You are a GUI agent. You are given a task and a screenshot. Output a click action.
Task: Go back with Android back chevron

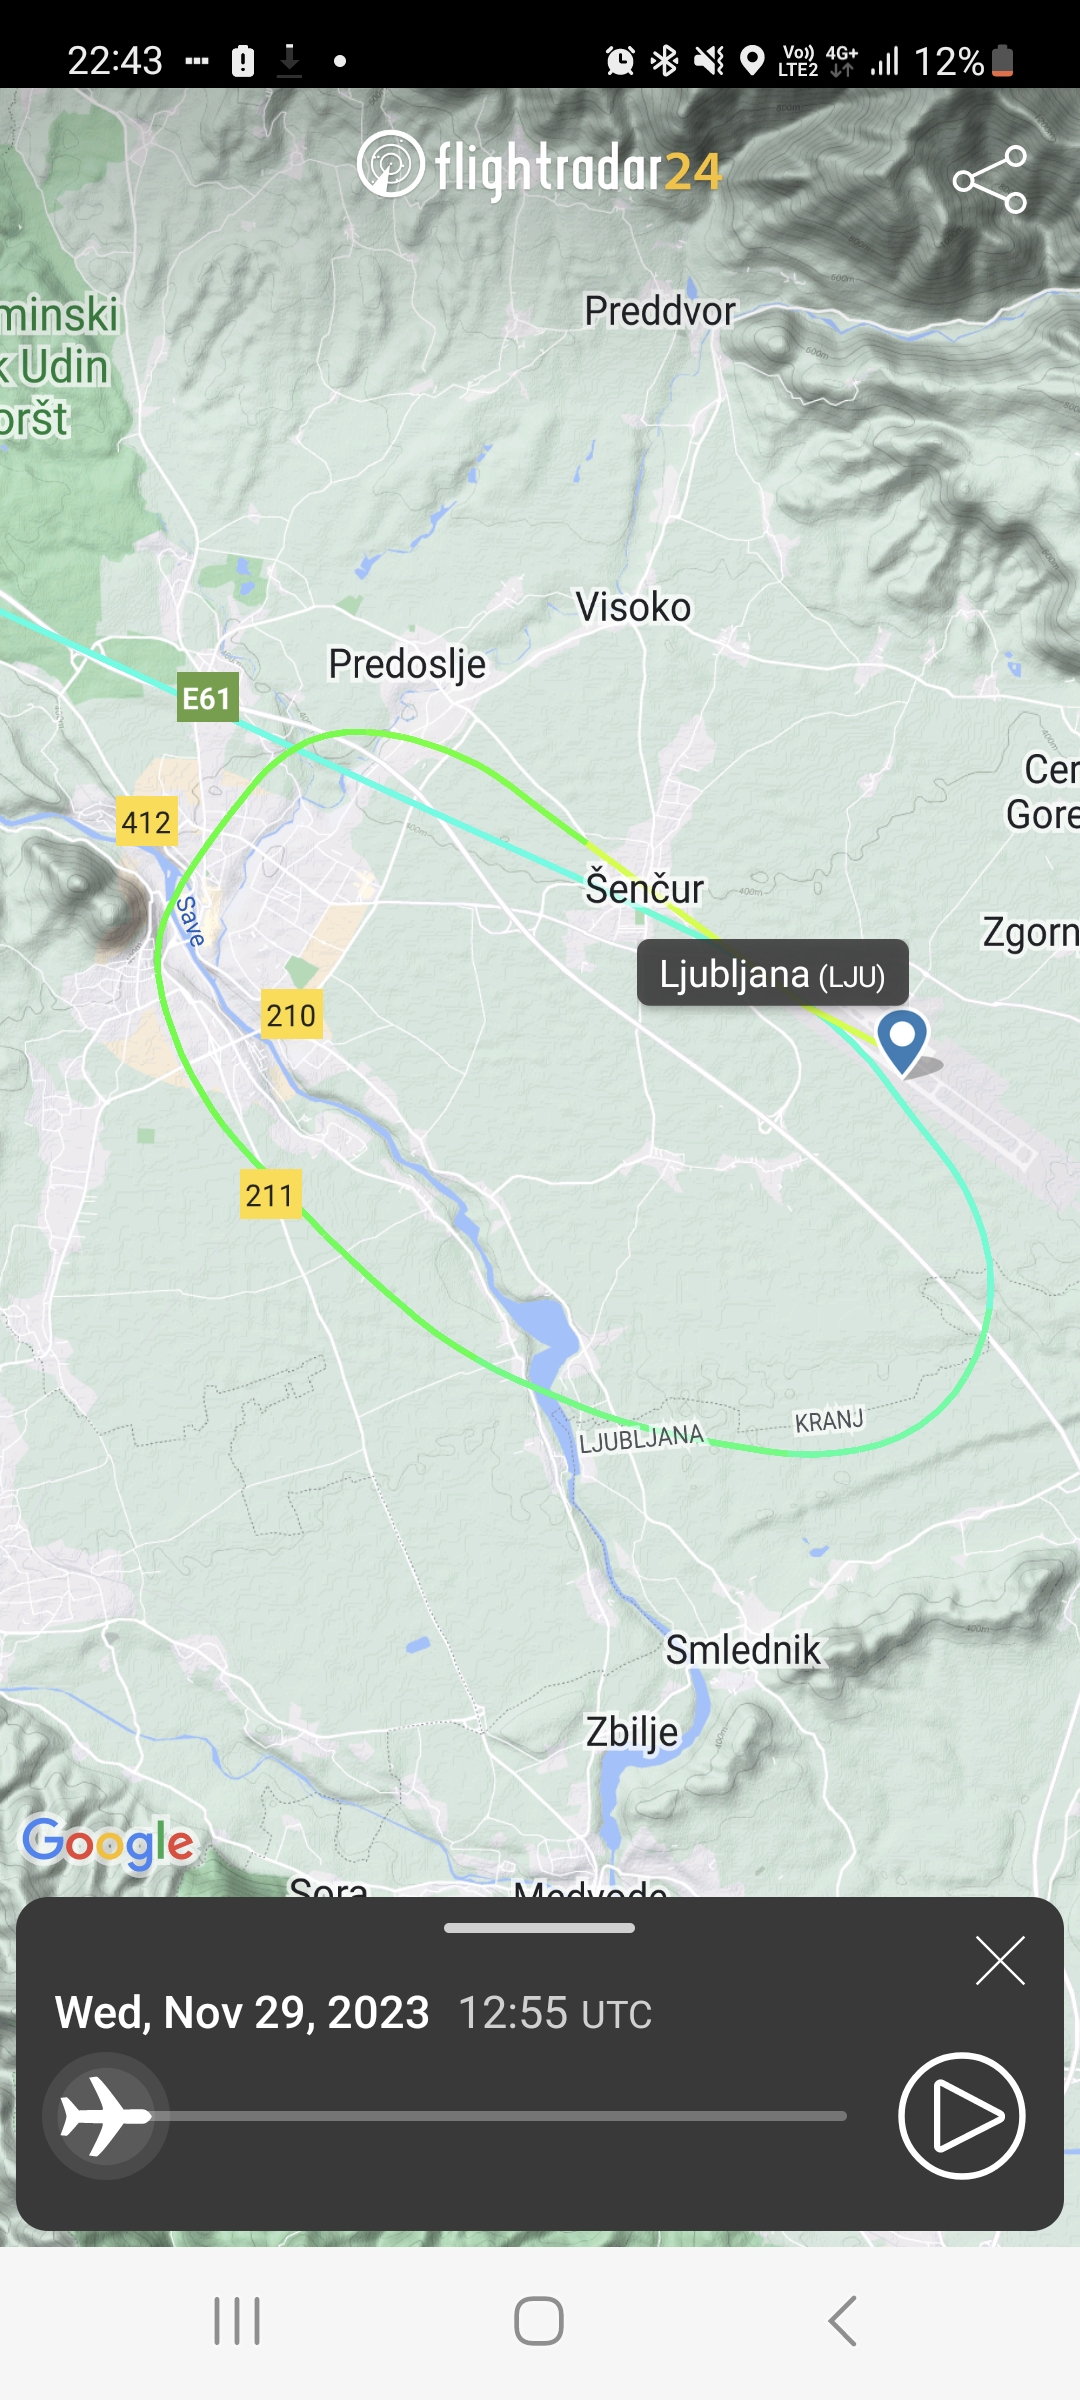(843, 2321)
